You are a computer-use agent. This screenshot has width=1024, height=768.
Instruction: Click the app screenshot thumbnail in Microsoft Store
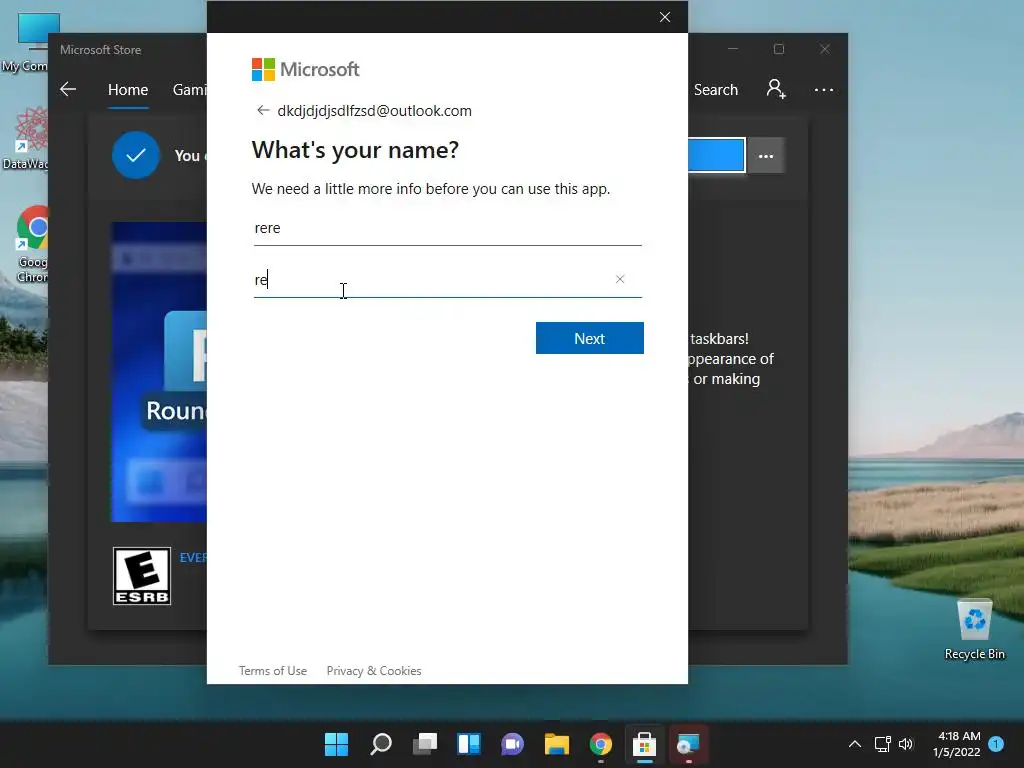pyautogui.click(x=159, y=372)
